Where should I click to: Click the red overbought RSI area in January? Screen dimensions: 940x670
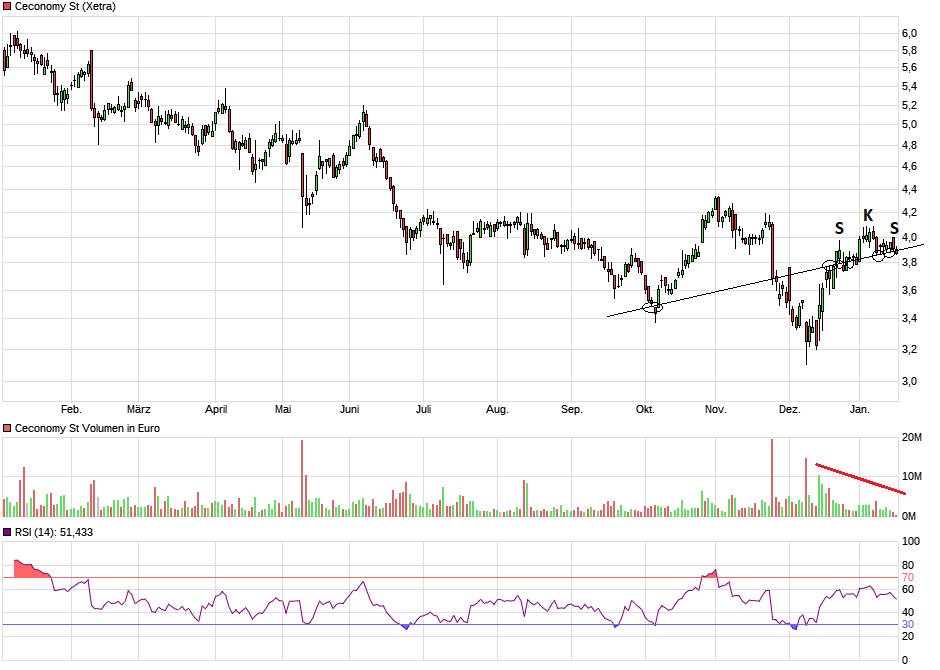tap(28, 569)
